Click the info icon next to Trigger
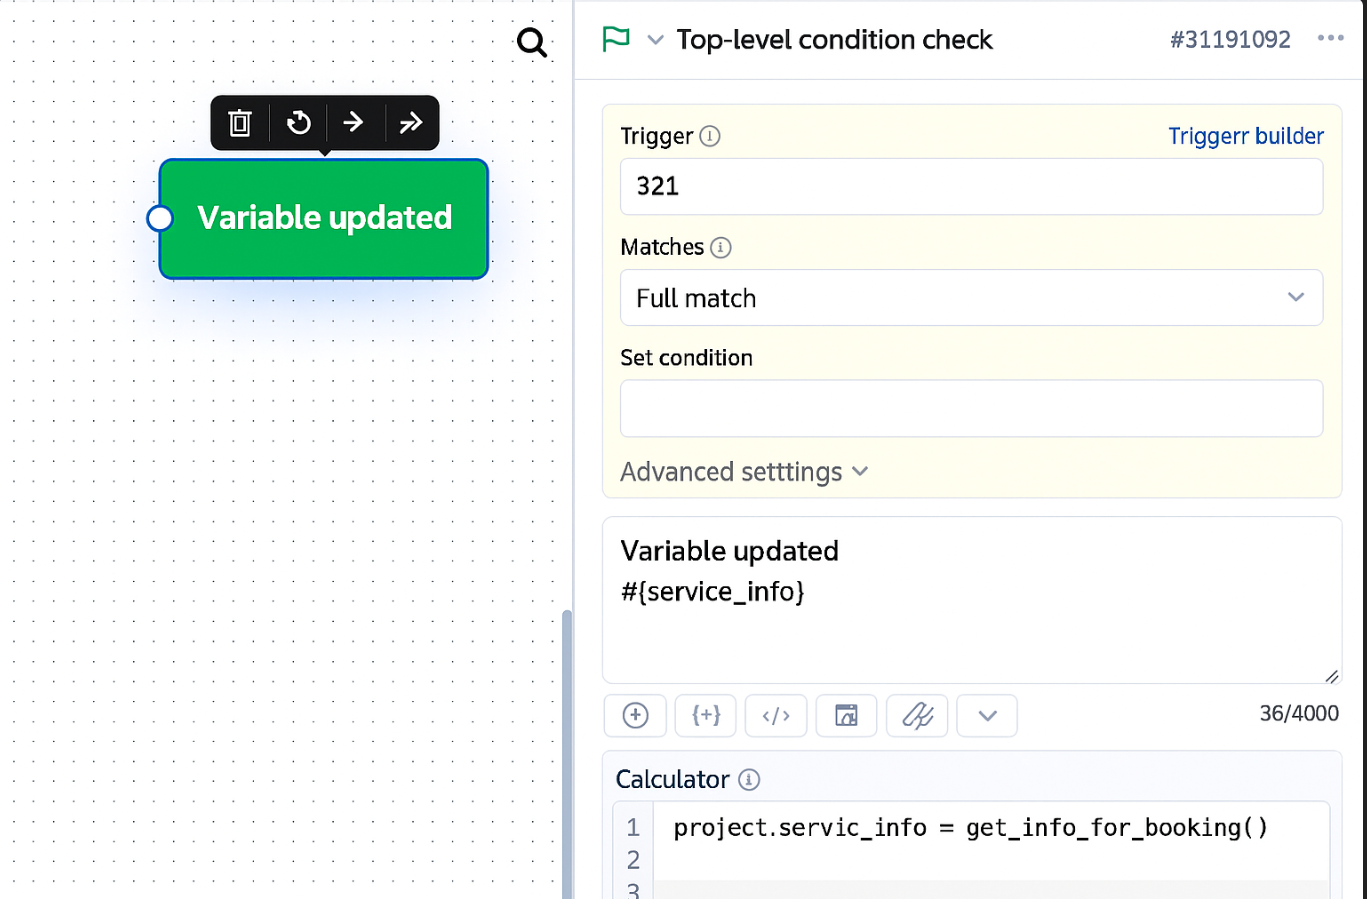This screenshot has width=1367, height=899. (710, 136)
